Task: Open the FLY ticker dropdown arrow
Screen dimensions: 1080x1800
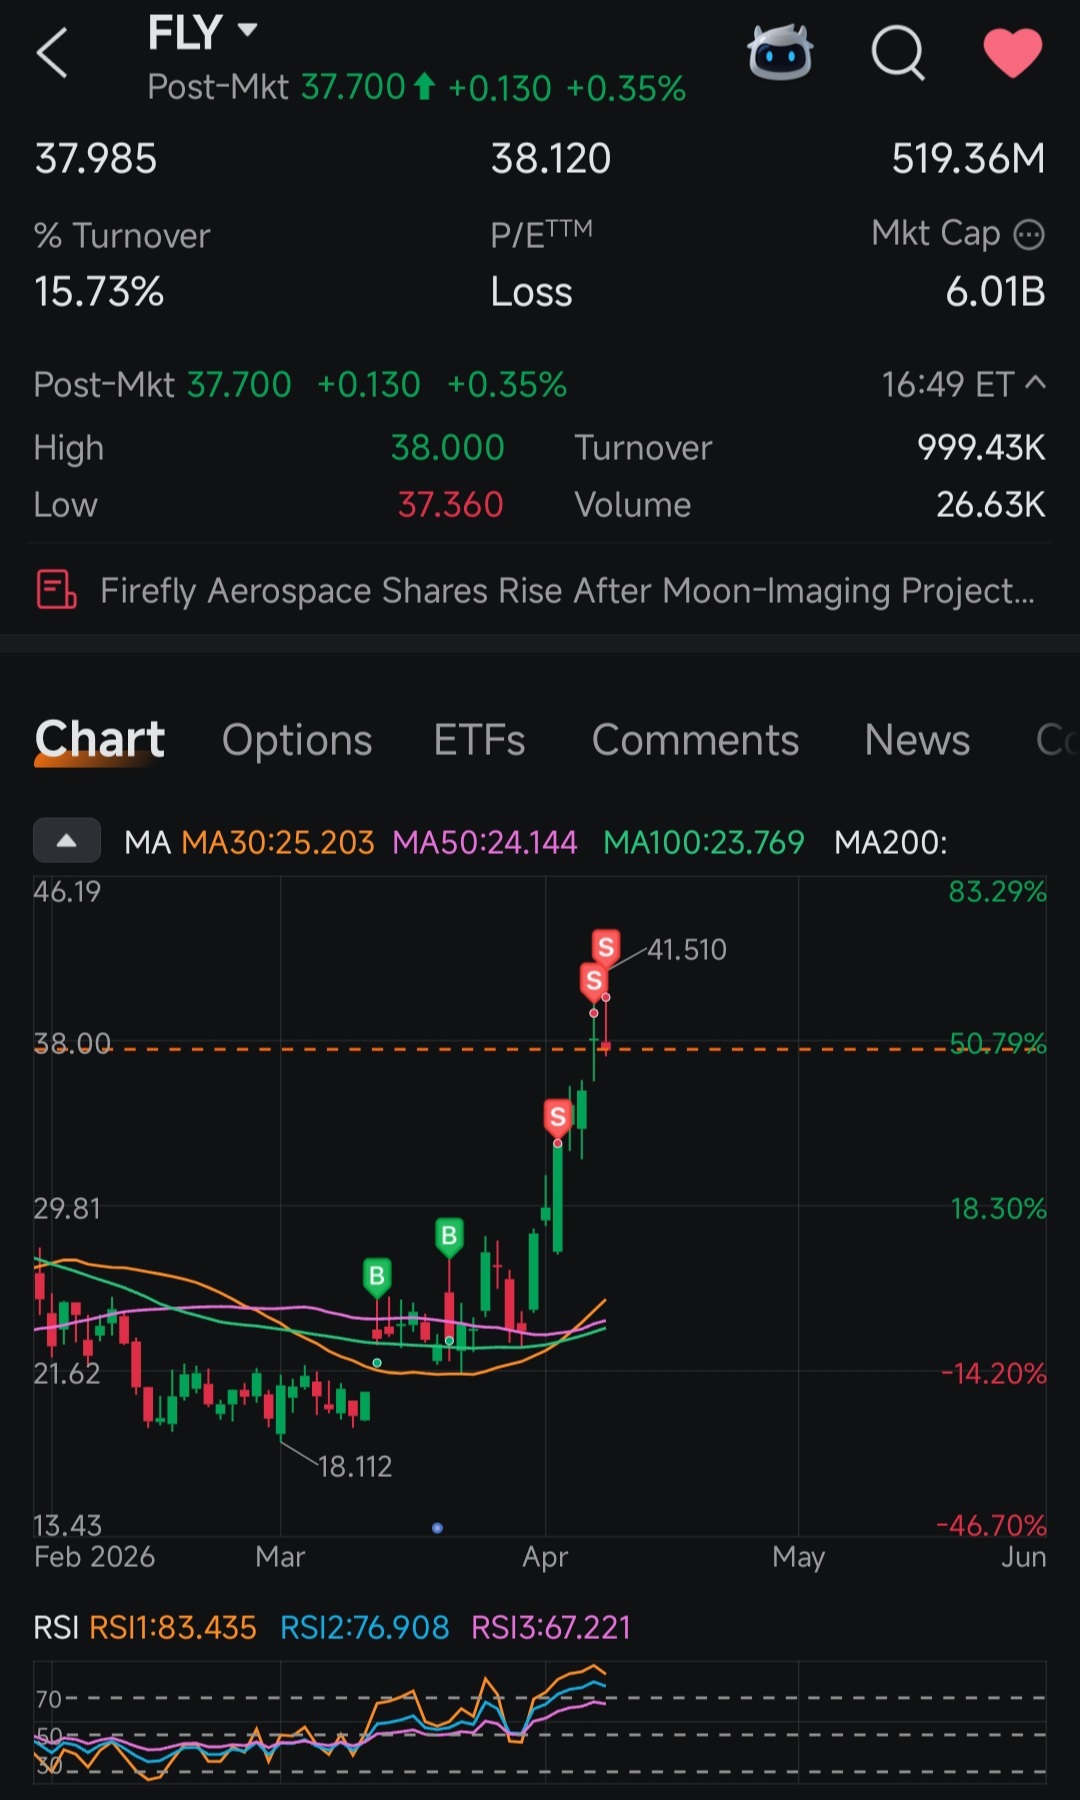Action: click(247, 30)
